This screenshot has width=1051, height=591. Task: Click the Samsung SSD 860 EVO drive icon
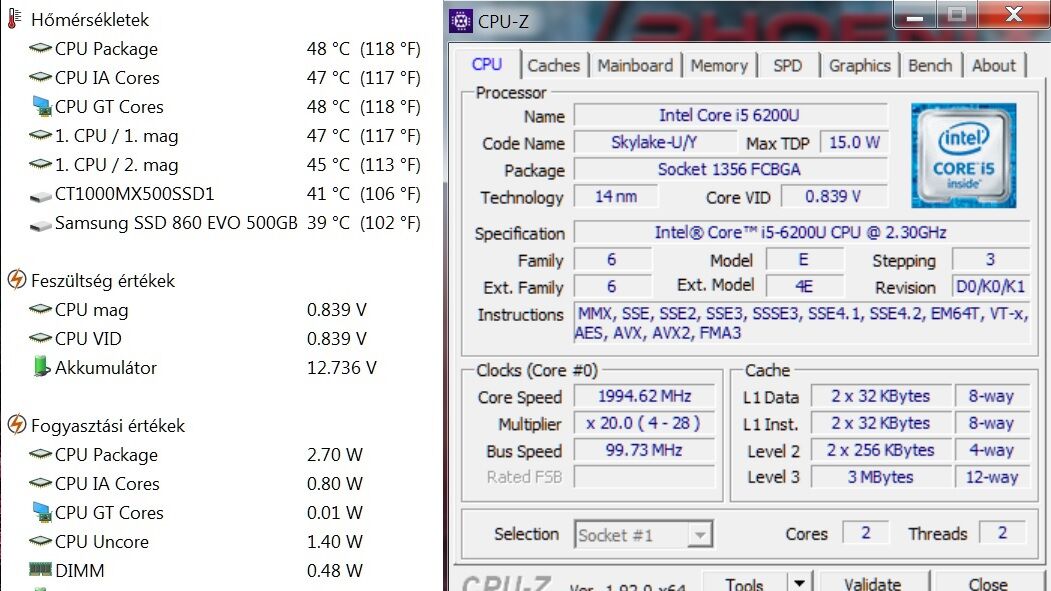click(41, 225)
